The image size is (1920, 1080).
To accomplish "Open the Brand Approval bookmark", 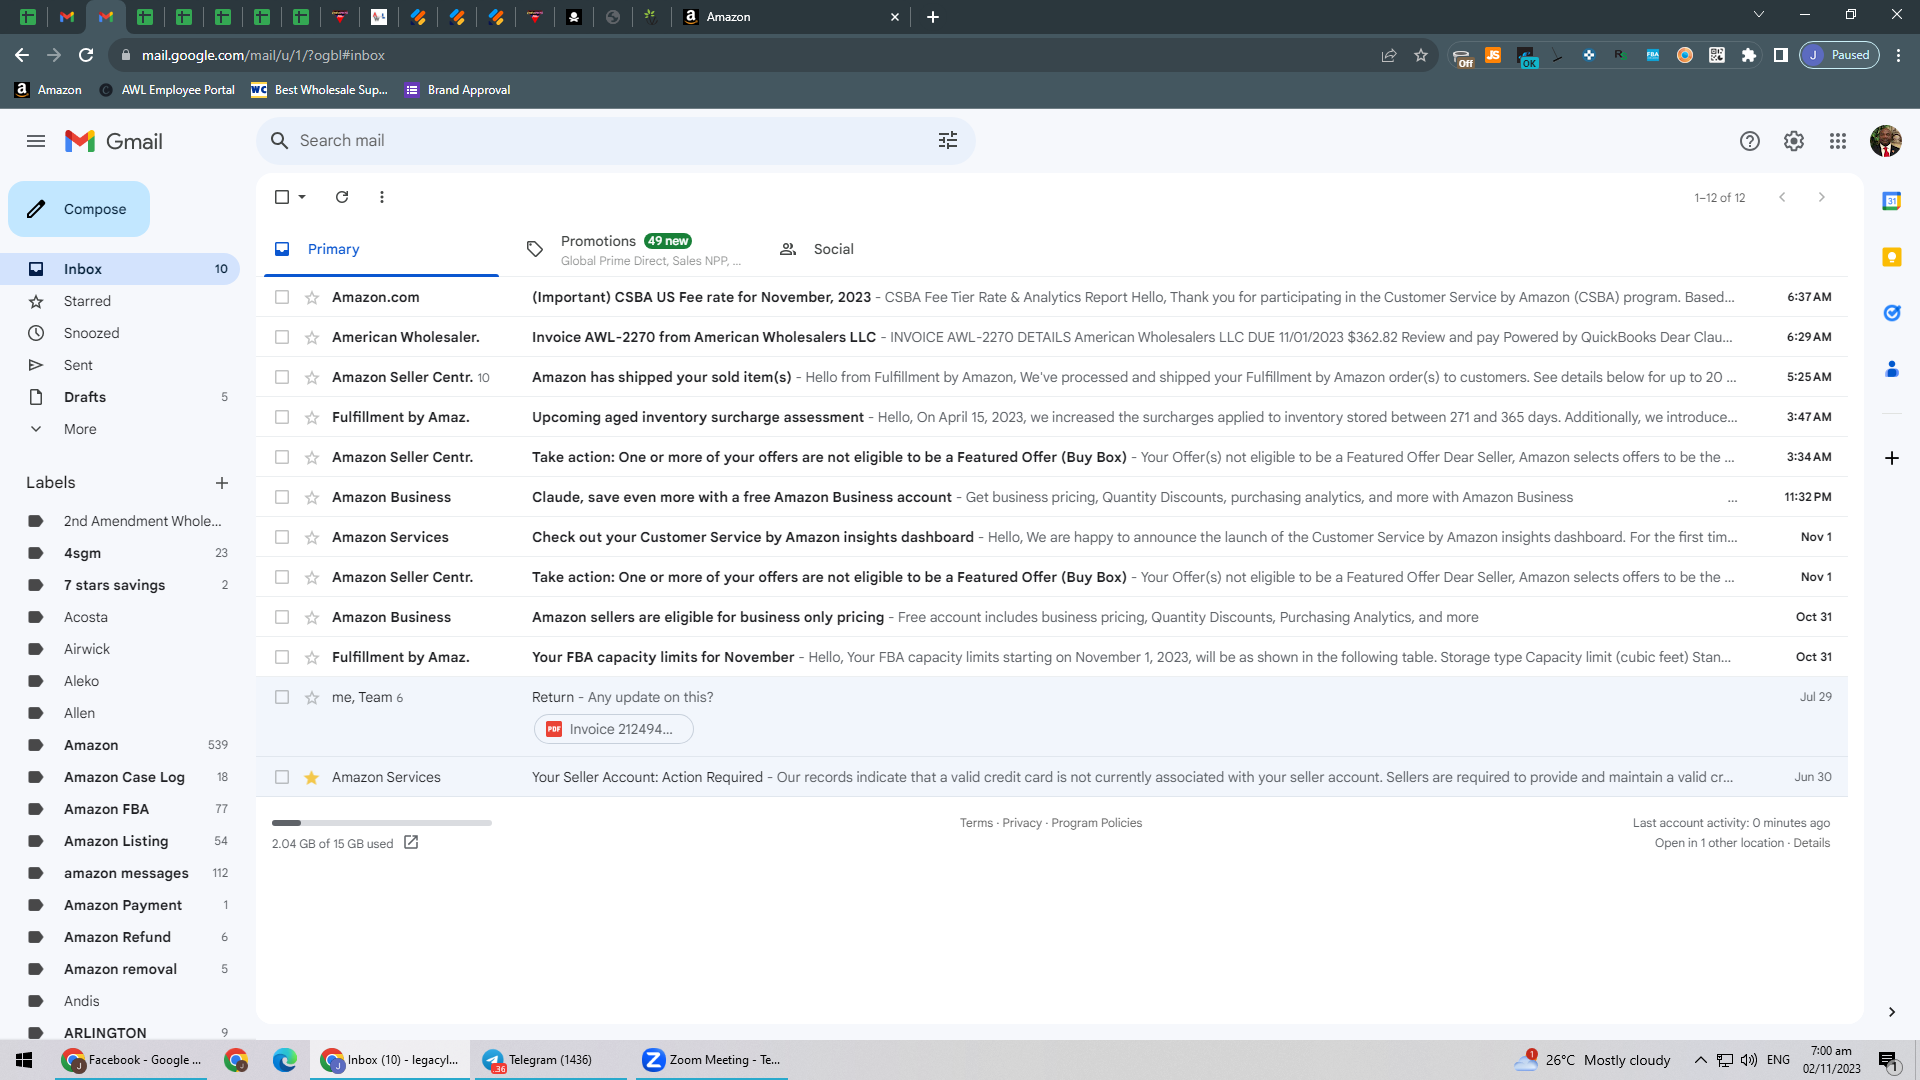I will [458, 90].
